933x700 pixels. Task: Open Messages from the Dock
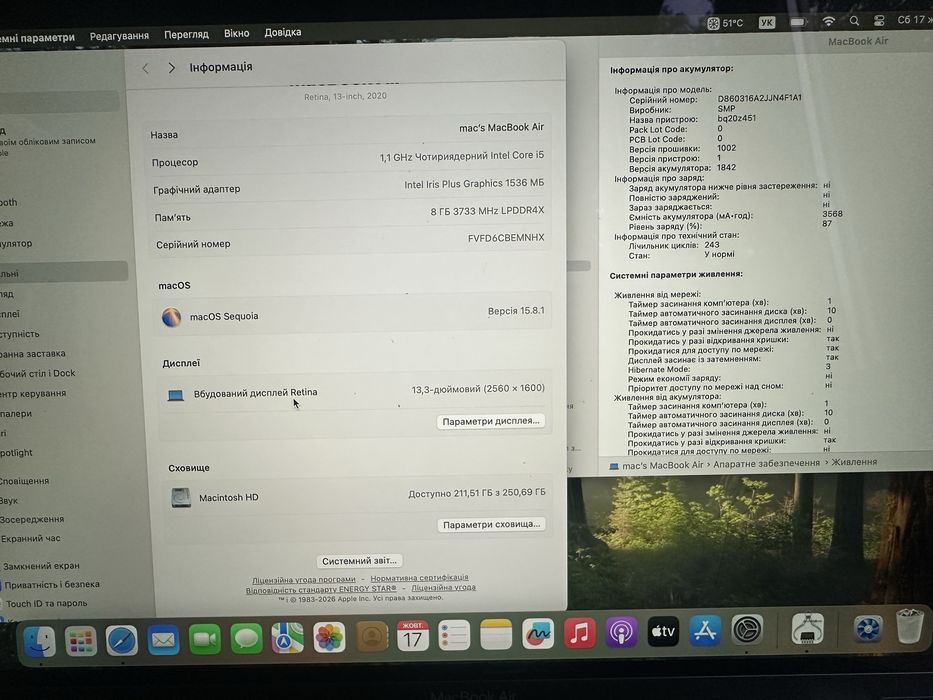click(246, 639)
